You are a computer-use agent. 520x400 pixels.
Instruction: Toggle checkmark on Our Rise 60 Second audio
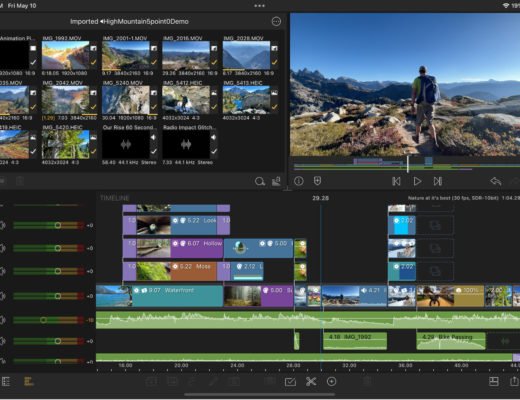tap(154, 152)
